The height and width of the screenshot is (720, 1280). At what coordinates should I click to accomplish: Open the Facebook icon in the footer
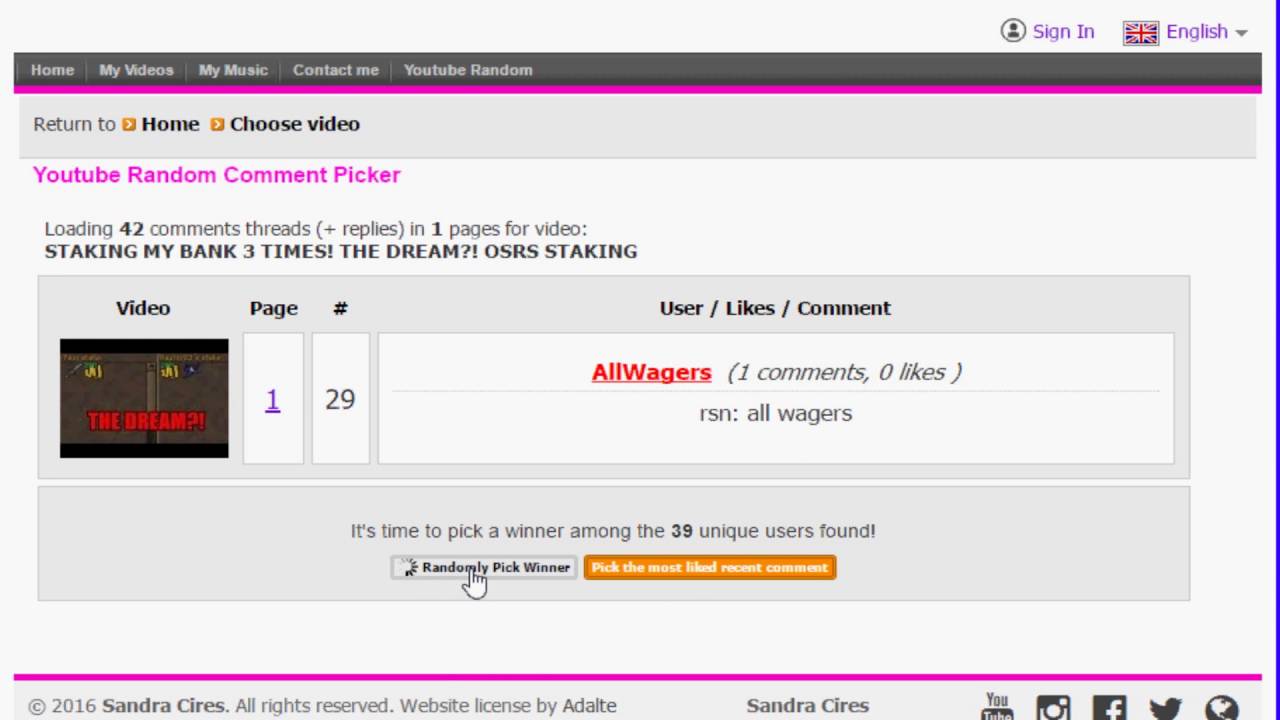[1109, 709]
